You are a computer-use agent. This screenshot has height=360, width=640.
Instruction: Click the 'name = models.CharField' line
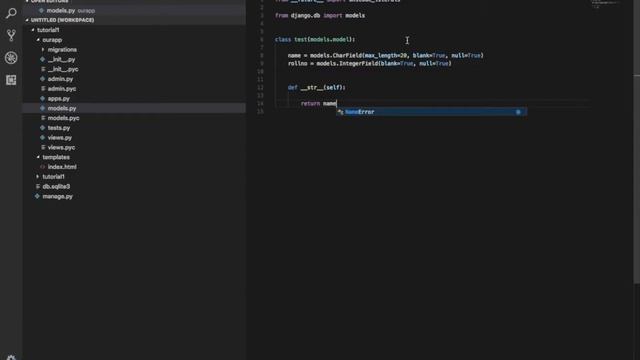pos(385,56)
